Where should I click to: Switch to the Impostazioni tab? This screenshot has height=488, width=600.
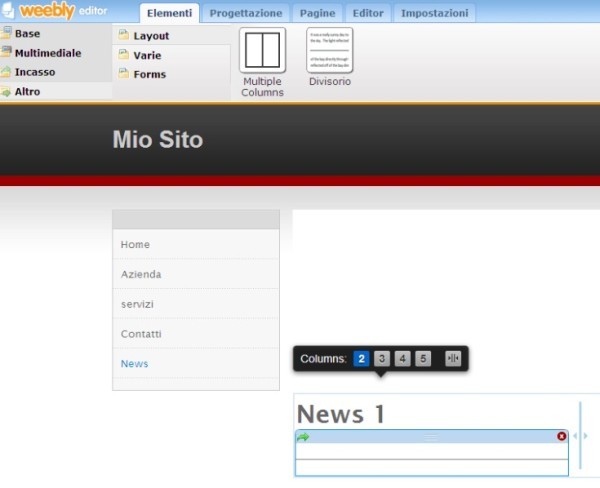click(x=433, y=13)
